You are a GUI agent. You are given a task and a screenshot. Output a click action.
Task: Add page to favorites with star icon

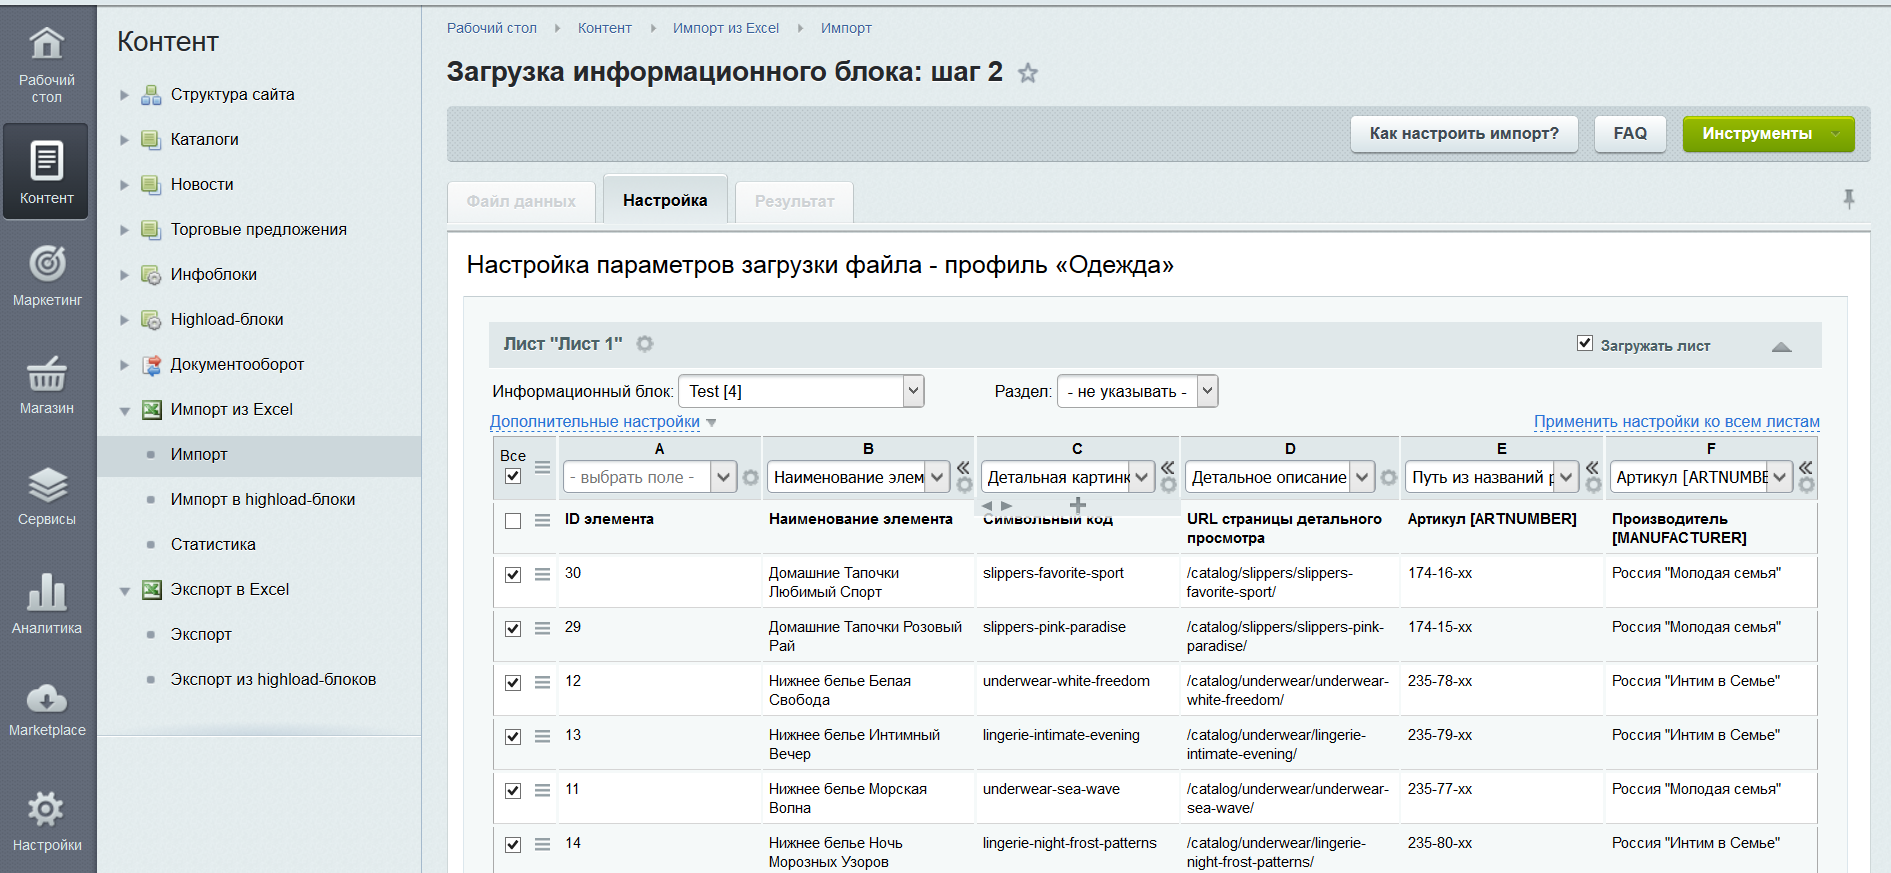pos(1028,73)
